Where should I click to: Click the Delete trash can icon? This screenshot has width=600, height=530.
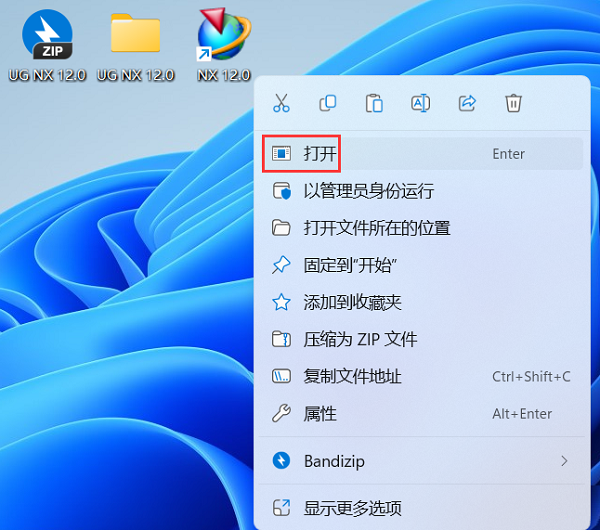tap(514, 103)
